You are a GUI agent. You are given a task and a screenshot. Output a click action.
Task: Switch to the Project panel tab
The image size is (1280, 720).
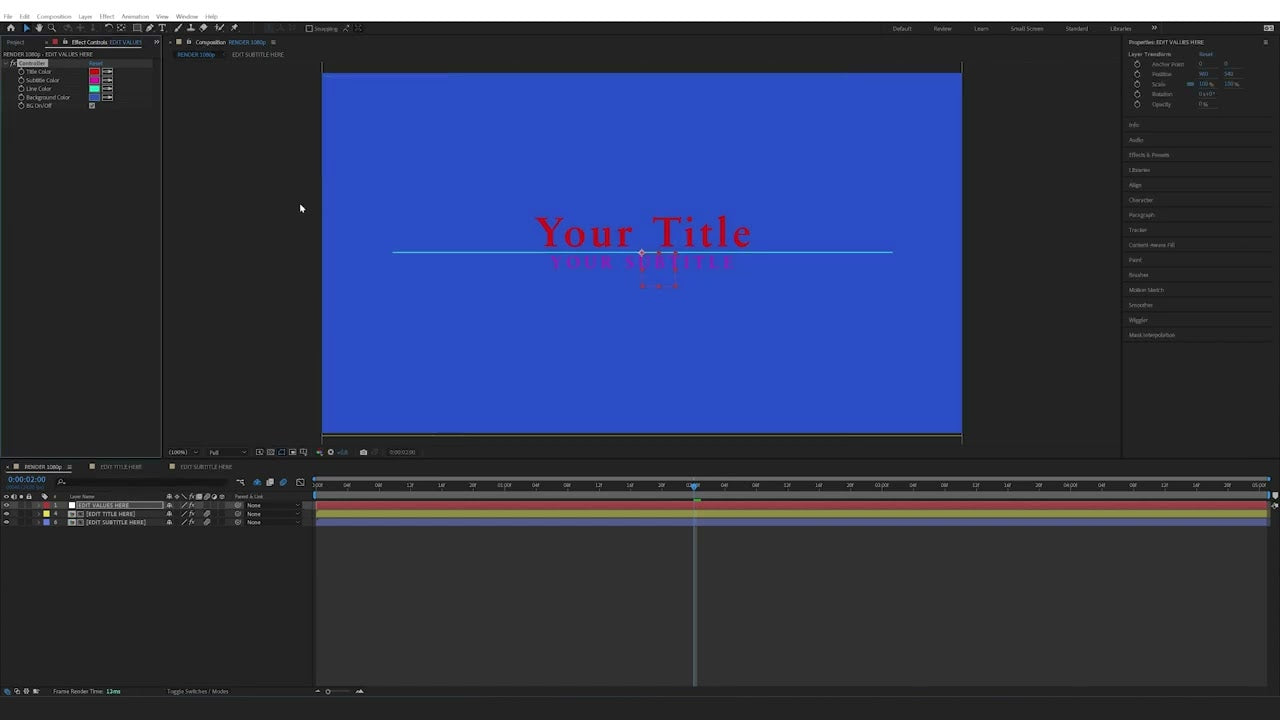pos(15,42)
